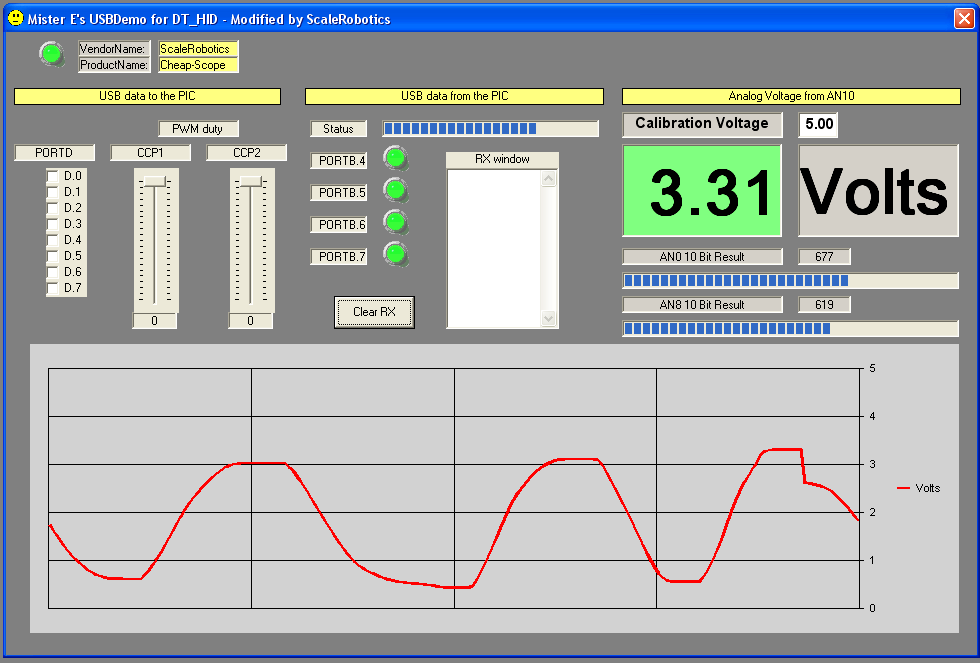Close the USBDemo window
Image resolution: width=980 pixels, height=663 pixels.
[x=962, y=18]
